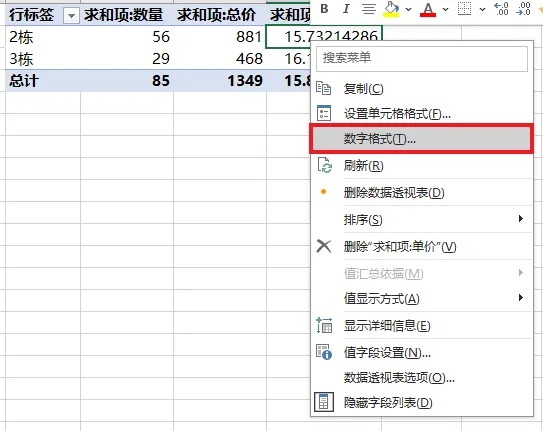Viewport: 543px width, 431px height.
Task: Expand the 值显示方式 submenu arrow
Action: [x=520, y=297]
